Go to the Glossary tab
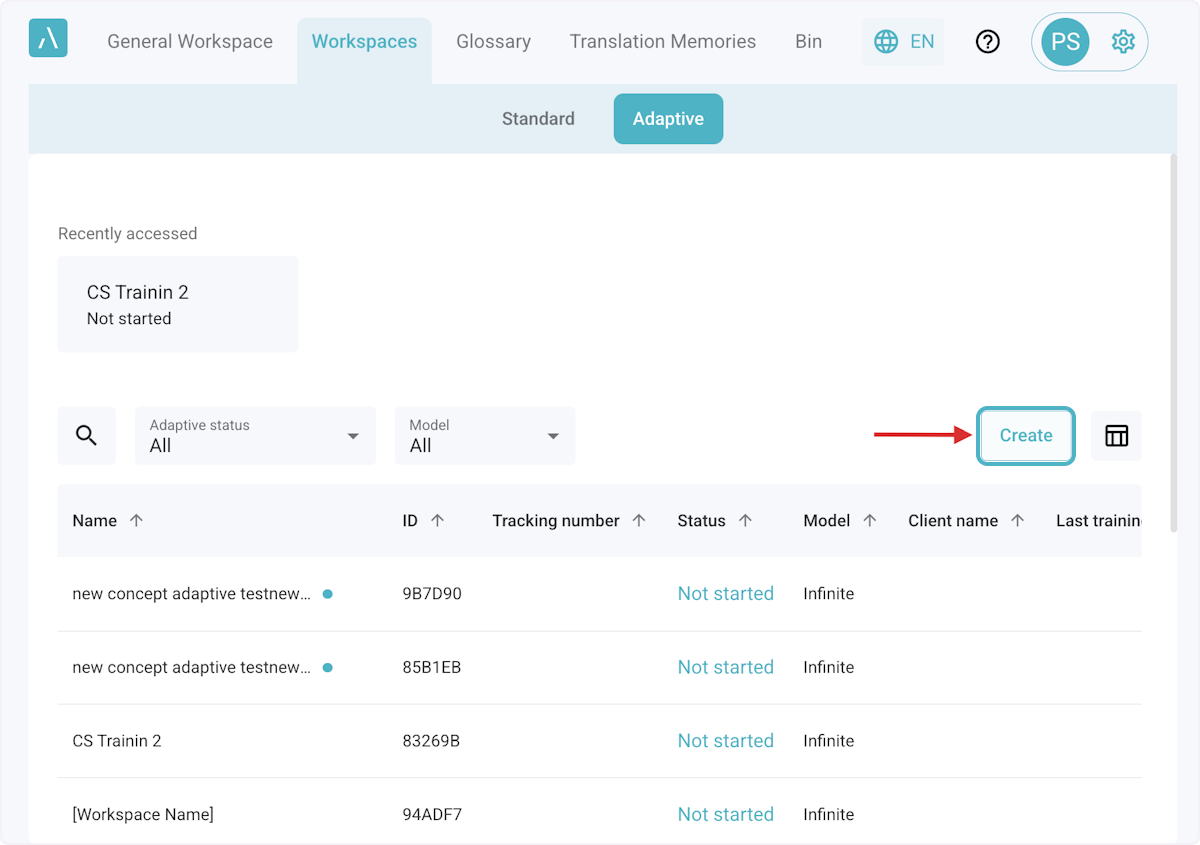Screen dimensions: 1200x845 (x=493, y=42)
